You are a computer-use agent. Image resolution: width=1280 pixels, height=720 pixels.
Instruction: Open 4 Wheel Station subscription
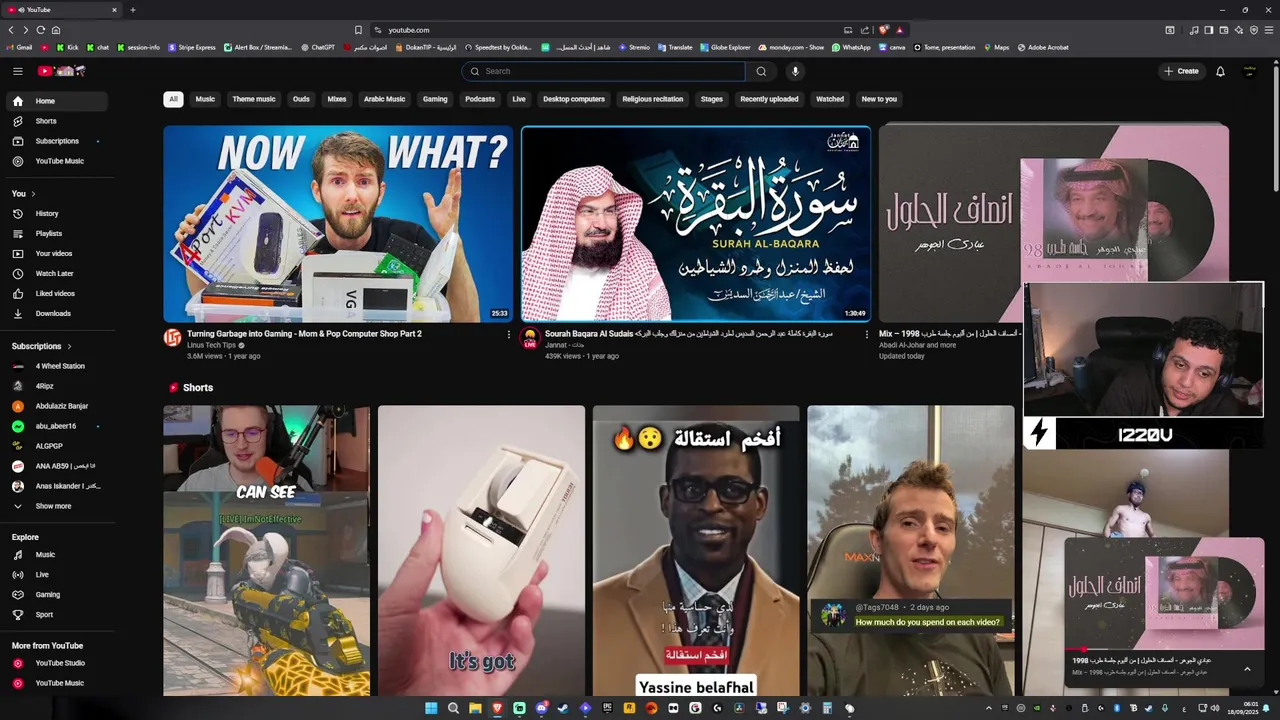(58, 366)
